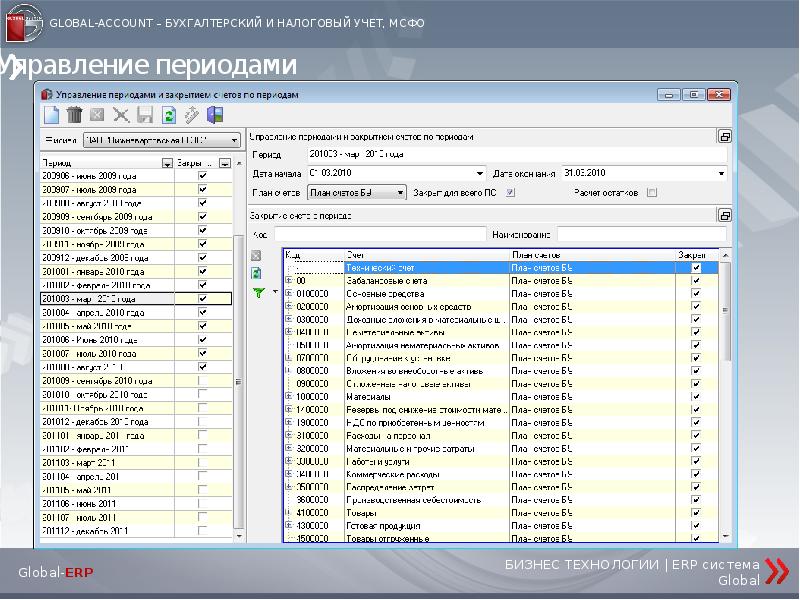
Task: Enable the 'Расчет остатков' checkbox
Action: 652,192
